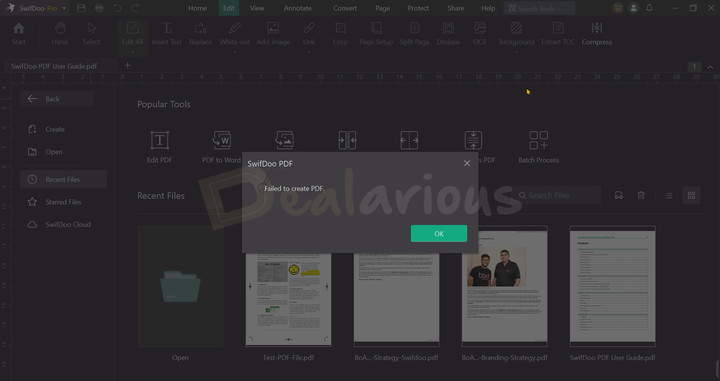Viewport: 720px width, 381px height.
Task: Open the Replace tool
Action: click(x=201, y=34)
